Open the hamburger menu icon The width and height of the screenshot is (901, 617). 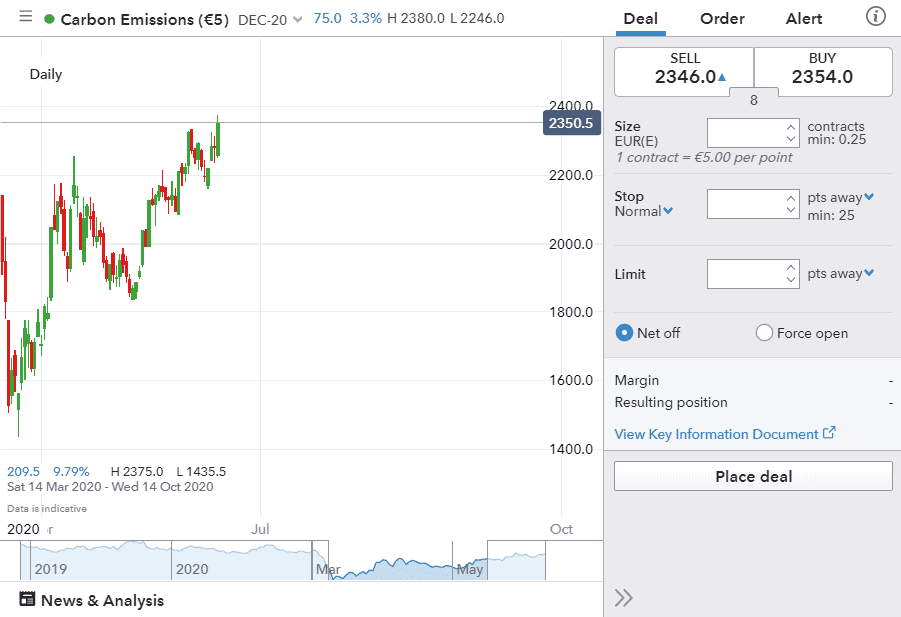[25, 18]
